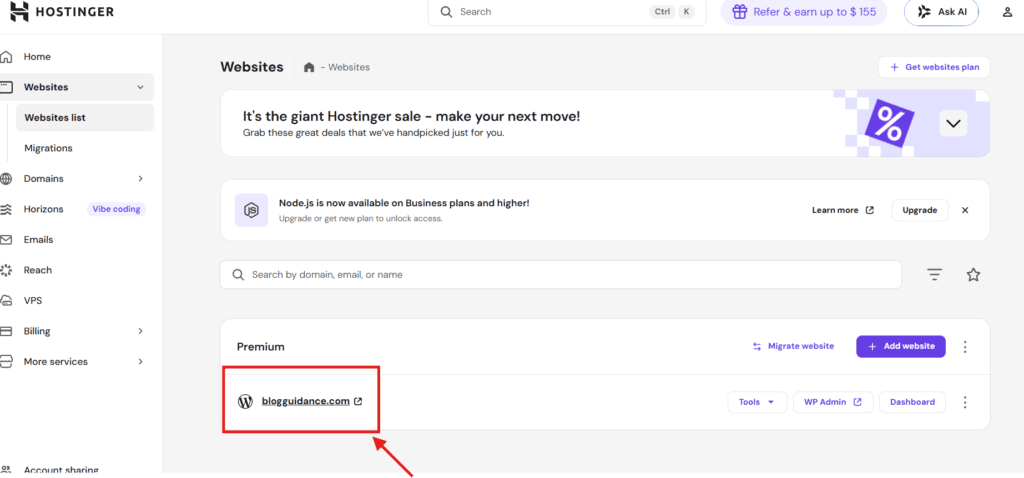Click the Domains globe icon

click(x=6, y=178)
